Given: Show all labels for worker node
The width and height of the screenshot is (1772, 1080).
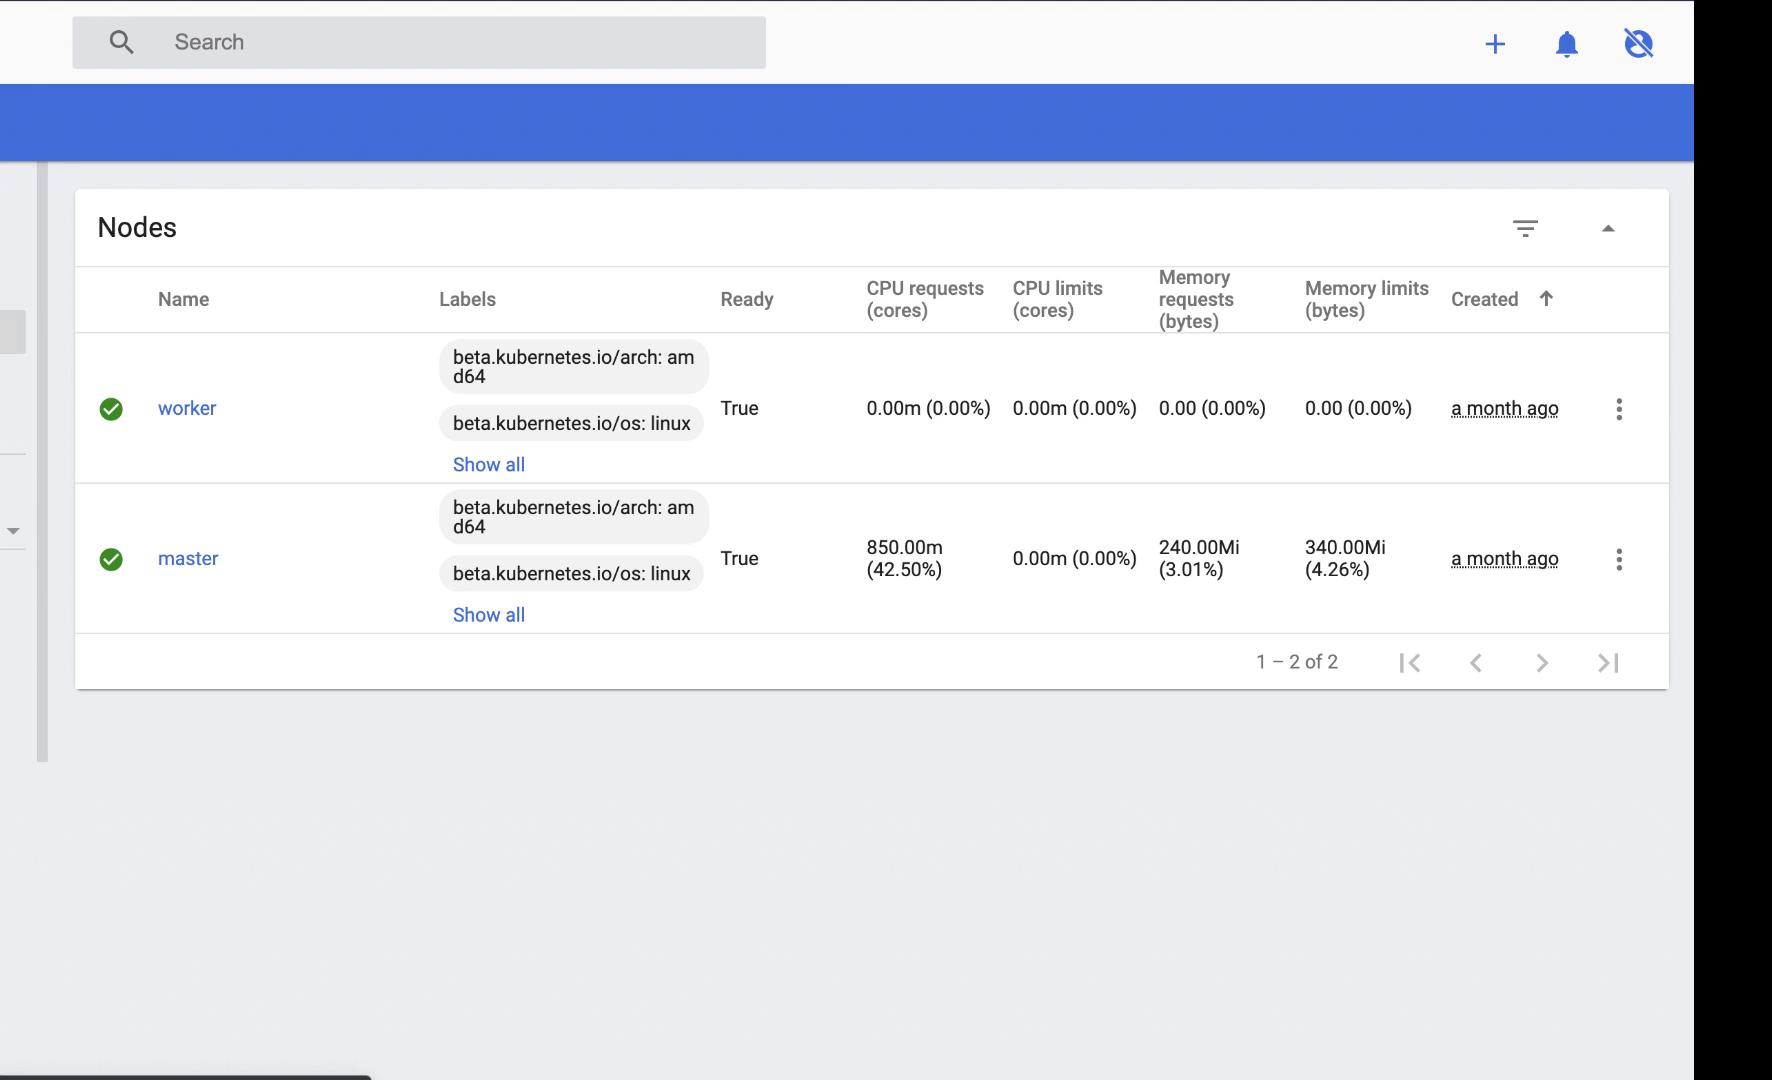Looking at the screenshot, I should pyautogui.click(x=489, y=464).
